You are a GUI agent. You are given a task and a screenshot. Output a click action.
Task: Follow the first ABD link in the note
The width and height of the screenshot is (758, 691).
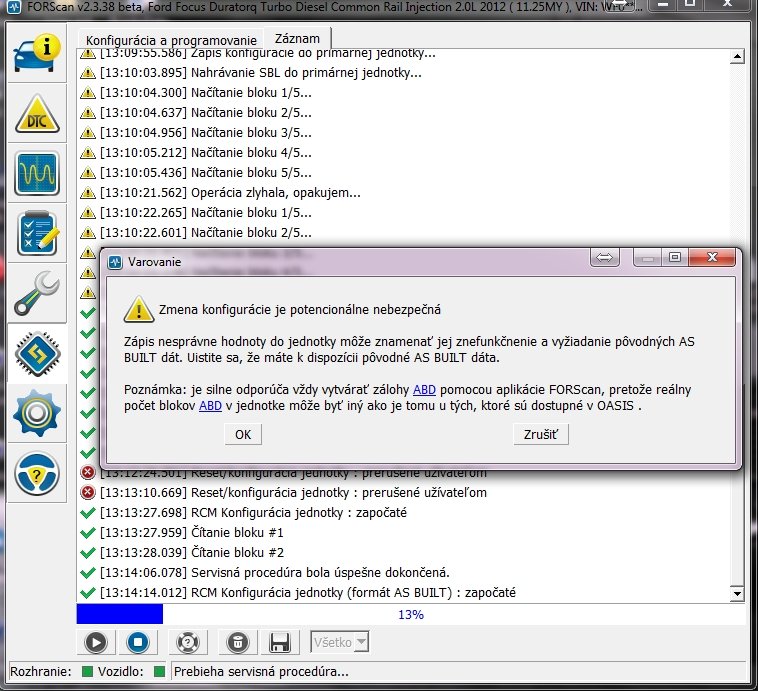423,389
